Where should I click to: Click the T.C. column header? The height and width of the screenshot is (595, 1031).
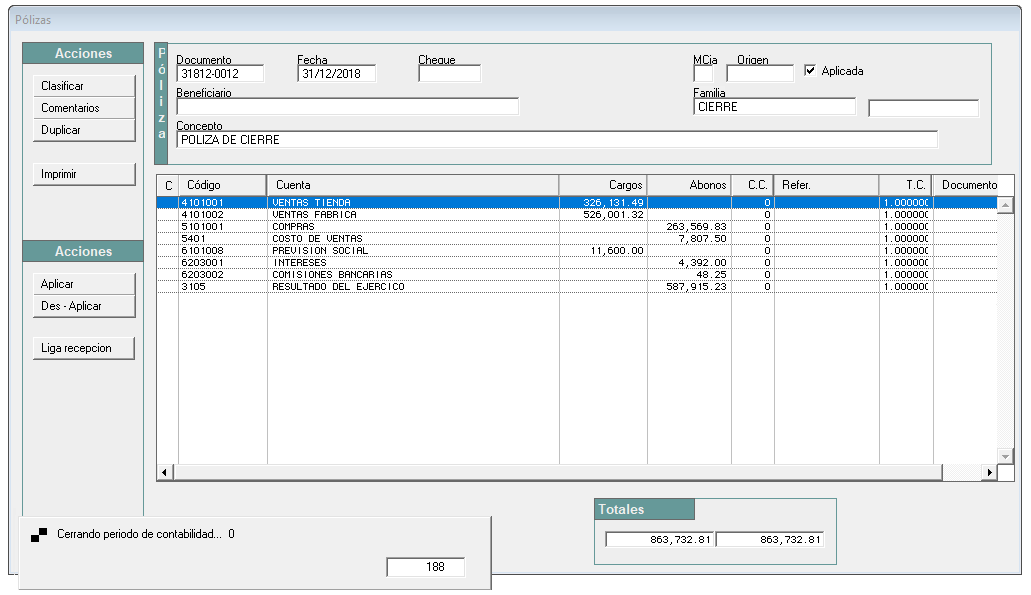coord(906,185)
